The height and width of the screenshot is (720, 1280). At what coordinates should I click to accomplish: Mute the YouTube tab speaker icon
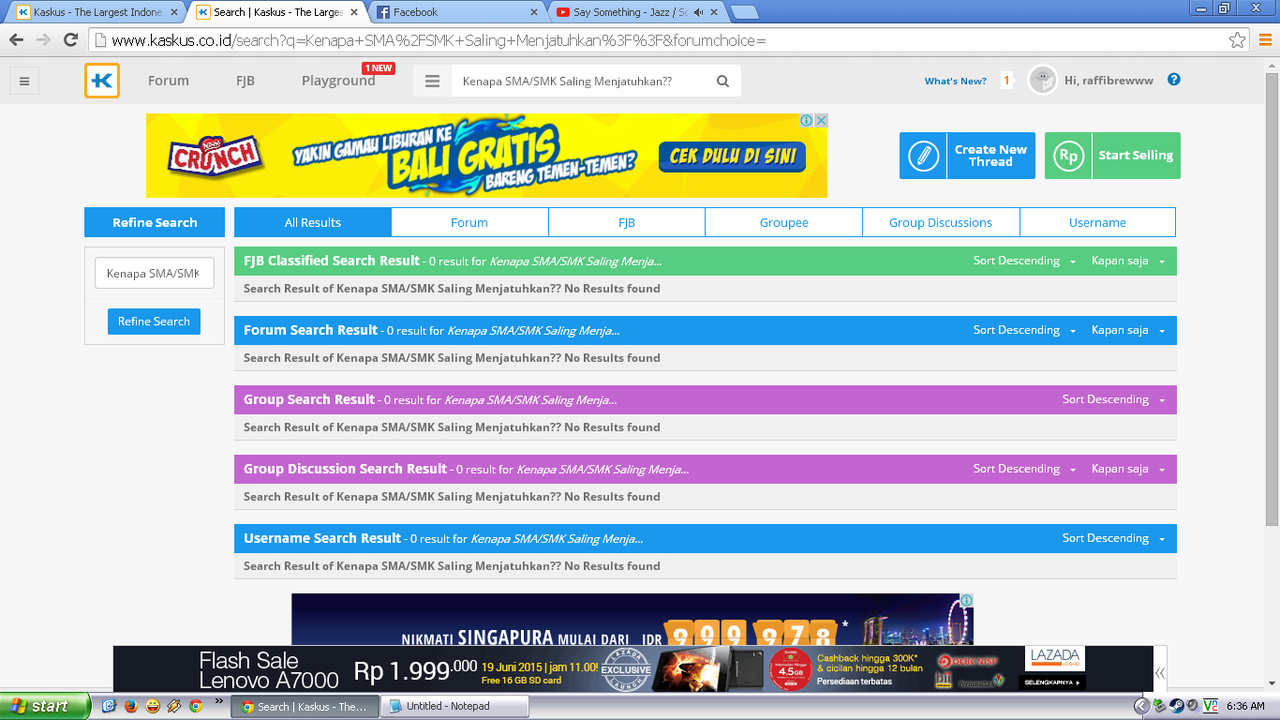click(x=698, y=13)
